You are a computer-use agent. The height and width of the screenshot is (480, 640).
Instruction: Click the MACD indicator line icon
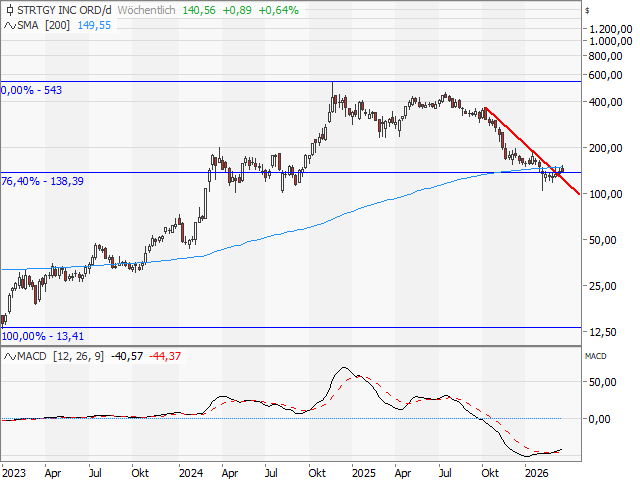[x=10, y=356]
